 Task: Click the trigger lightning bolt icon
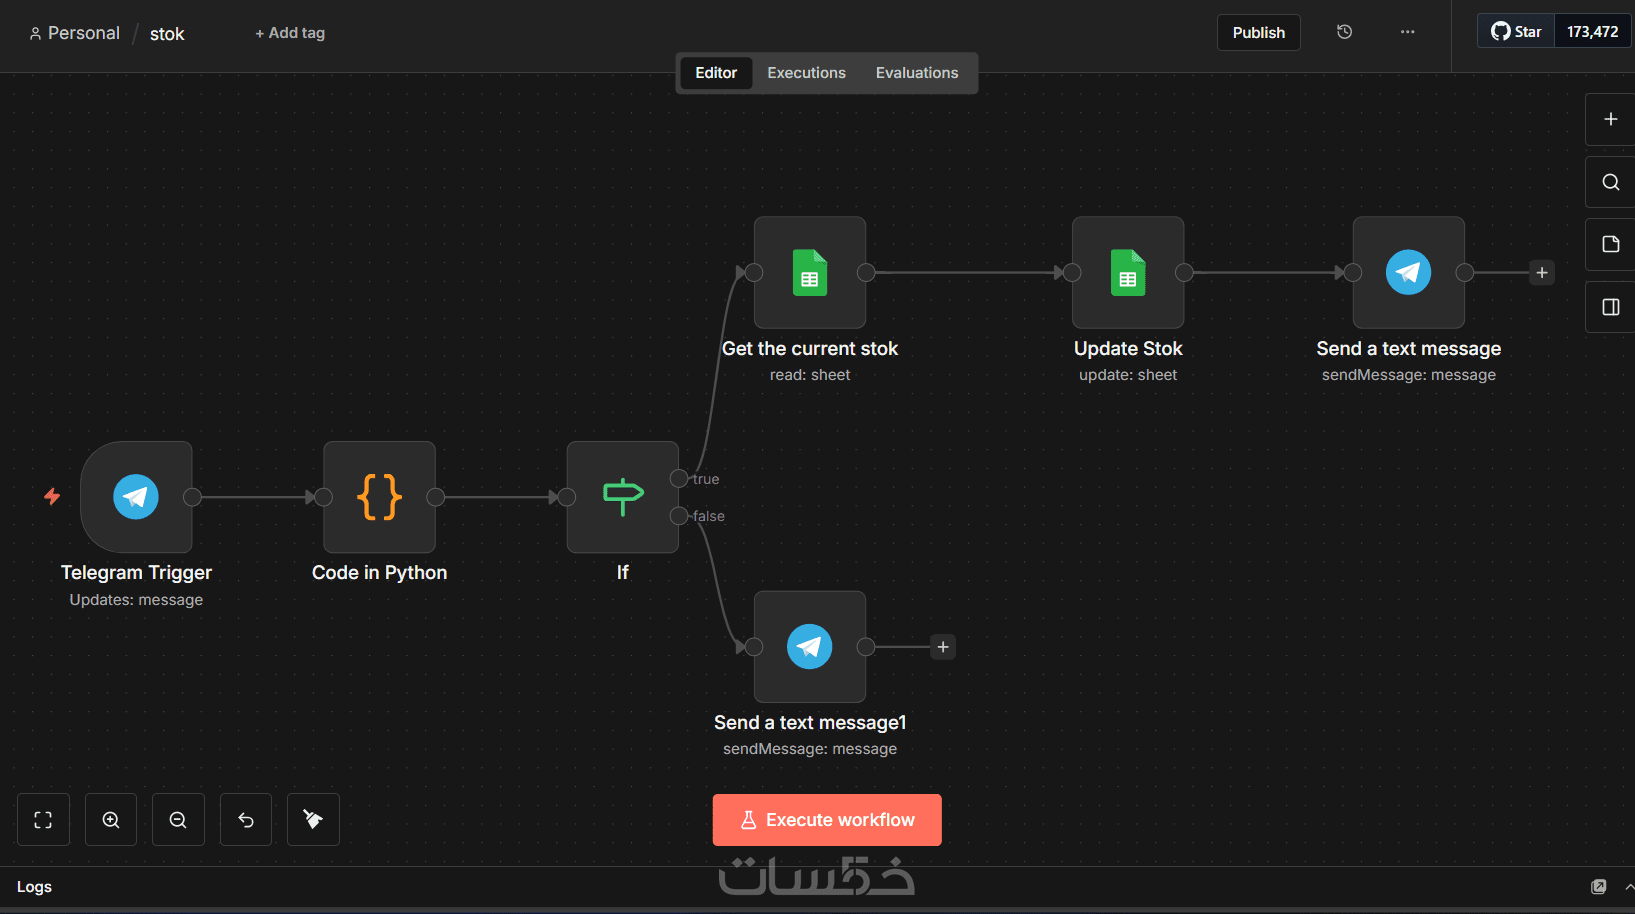(52, 496)
